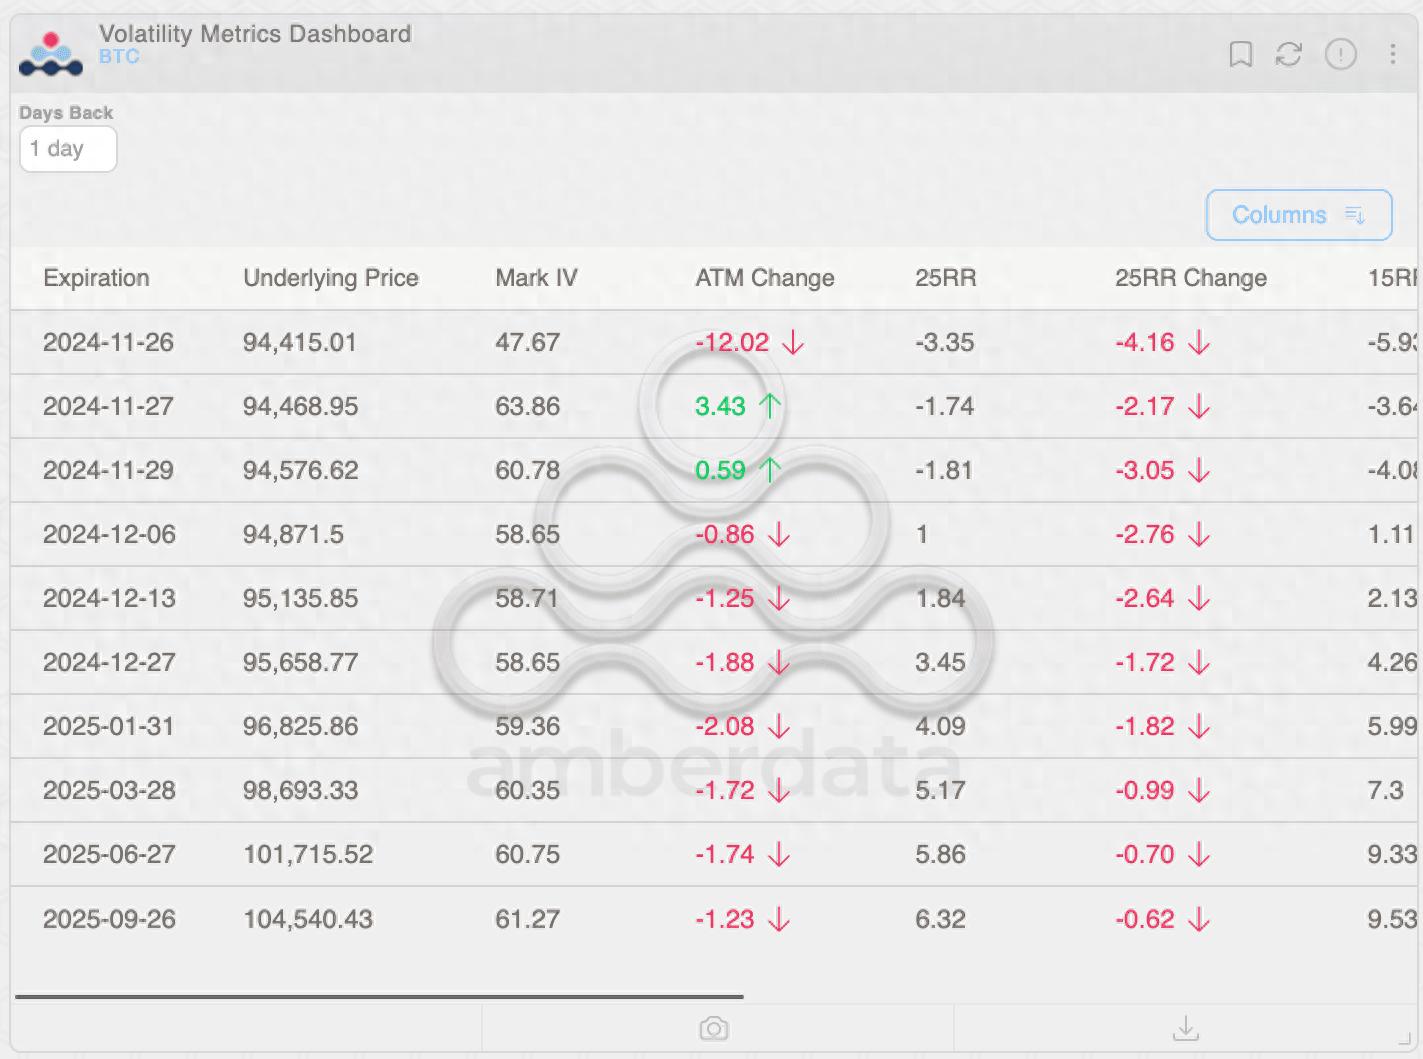1423x1059 pixels.
Task: Click underlying price 95,658.77
Action: tap(300, 662)
